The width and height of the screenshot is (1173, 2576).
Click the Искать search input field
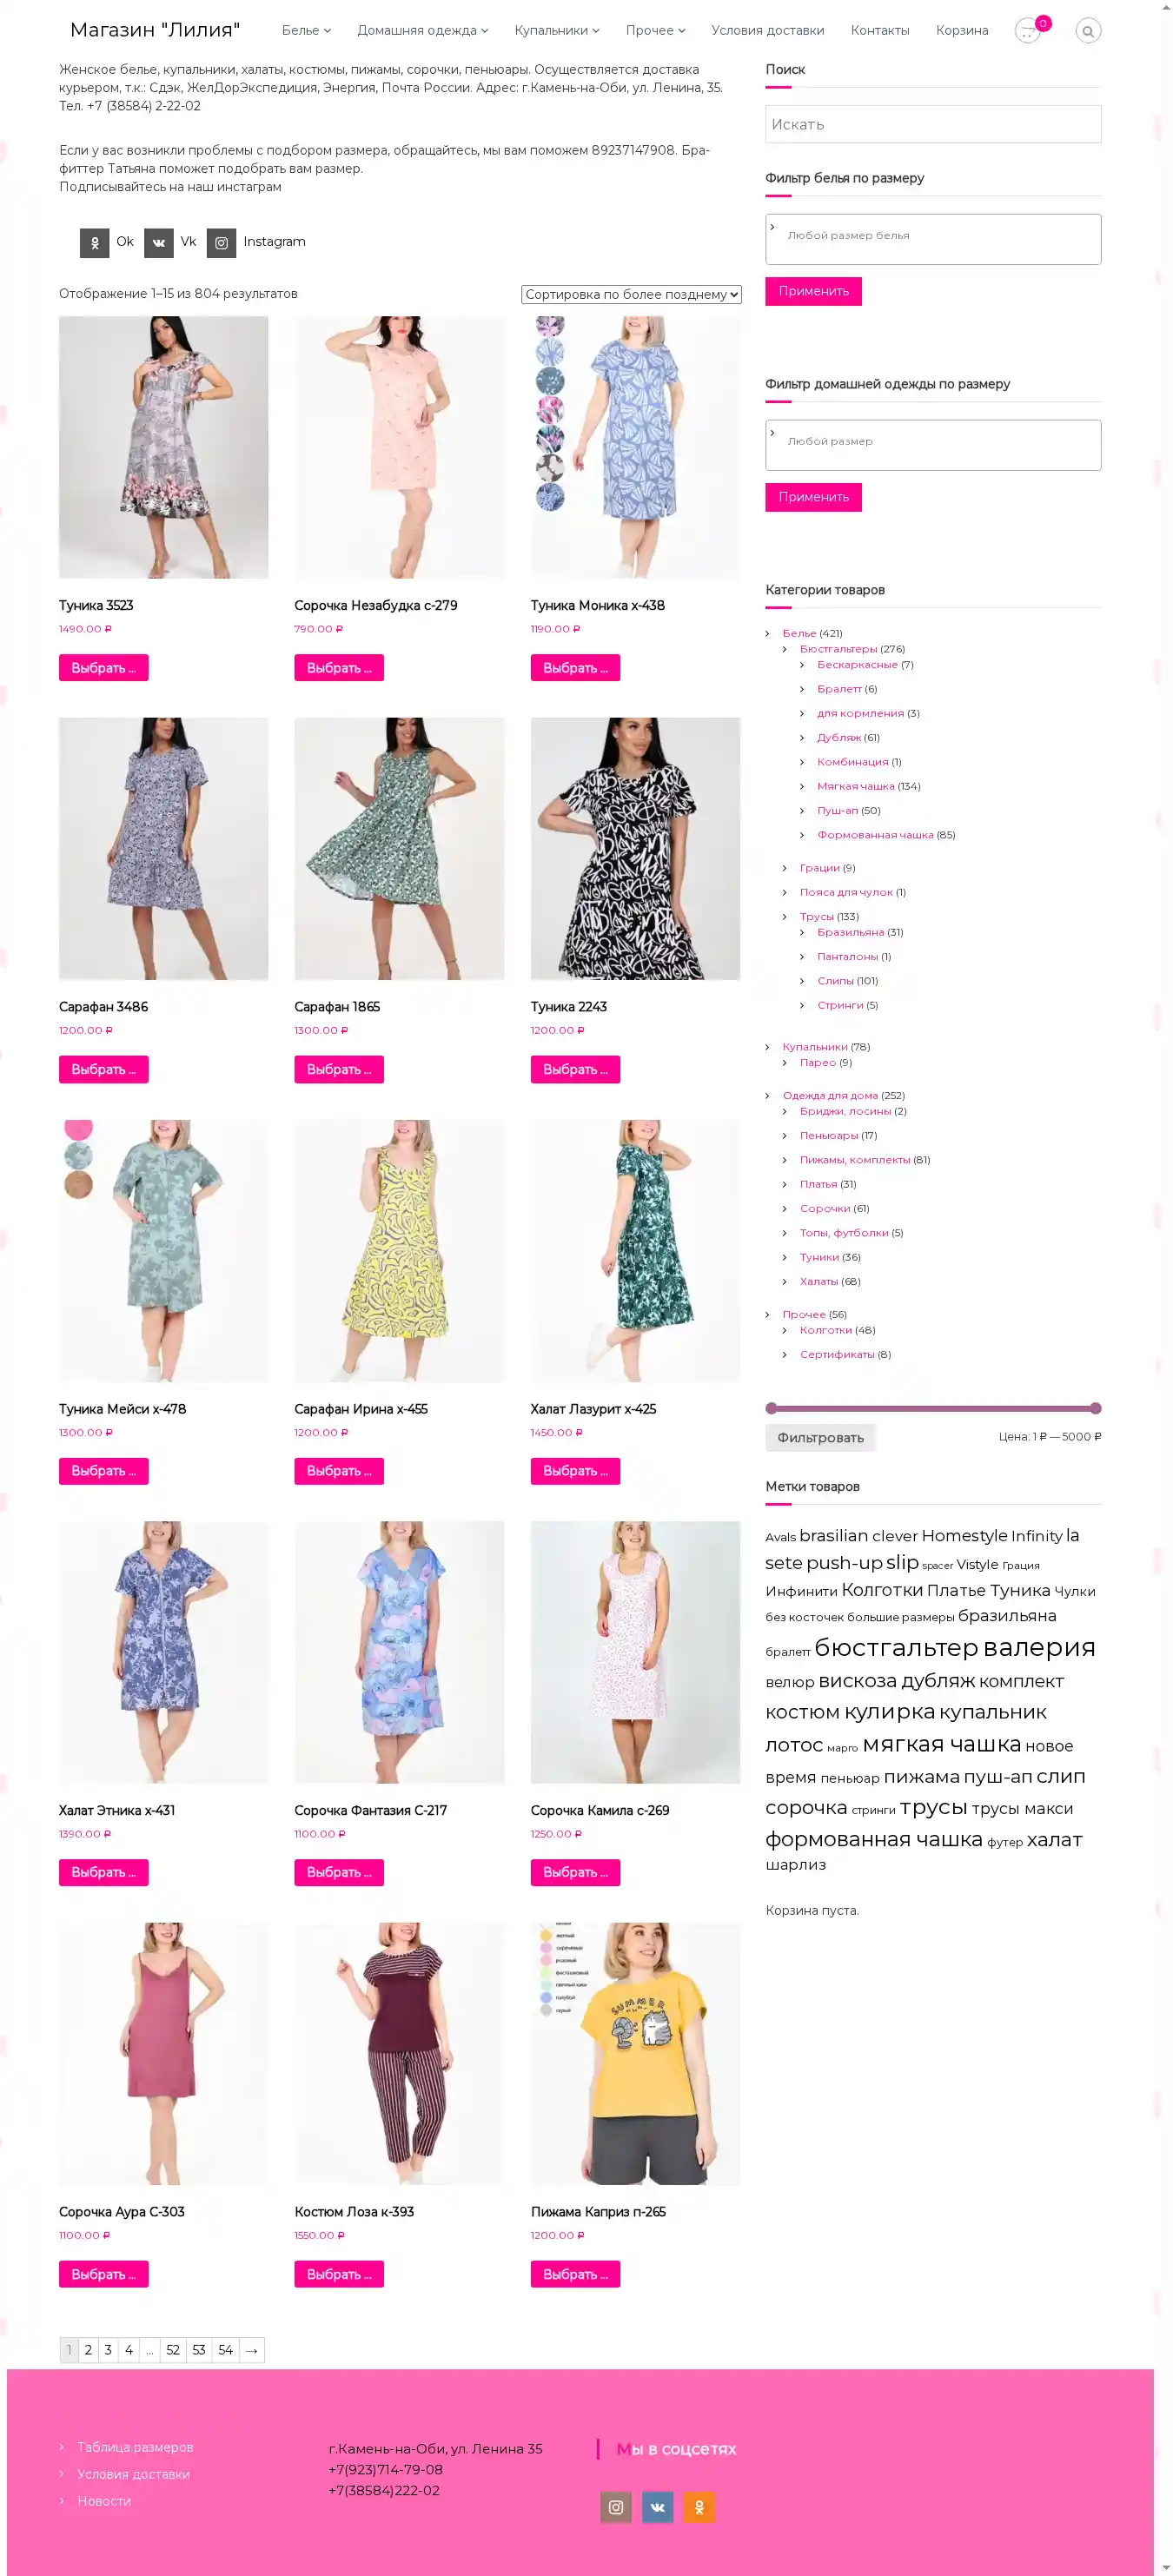(x=933, y=124)
